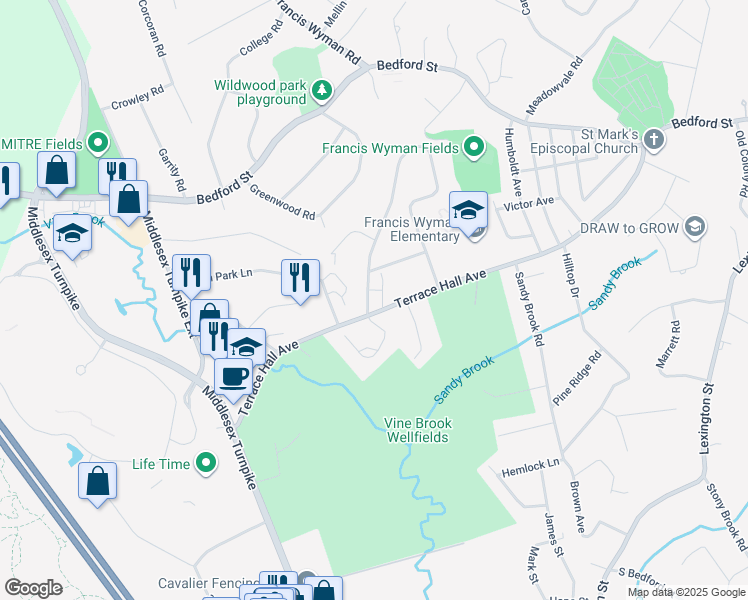Open the Francis Wyman Fields pin marker

(473, 147)
